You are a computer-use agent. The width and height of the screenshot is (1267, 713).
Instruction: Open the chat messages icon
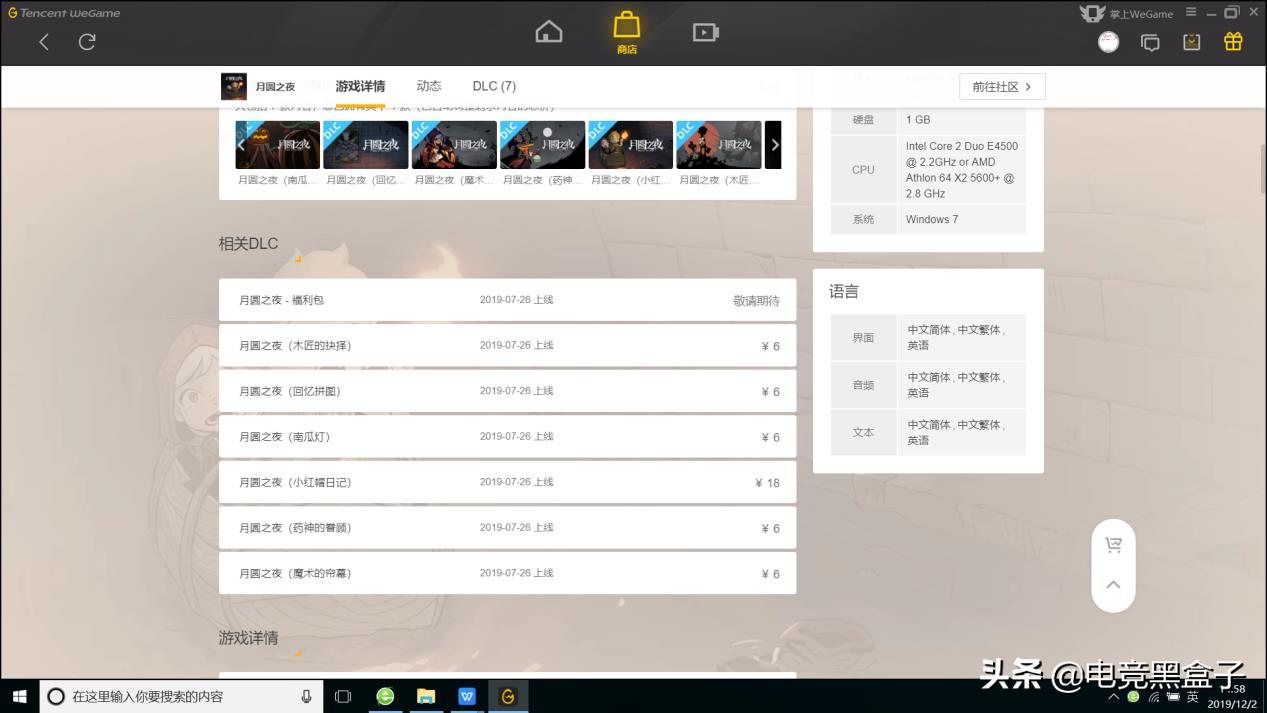click(x=1150, y=42)
